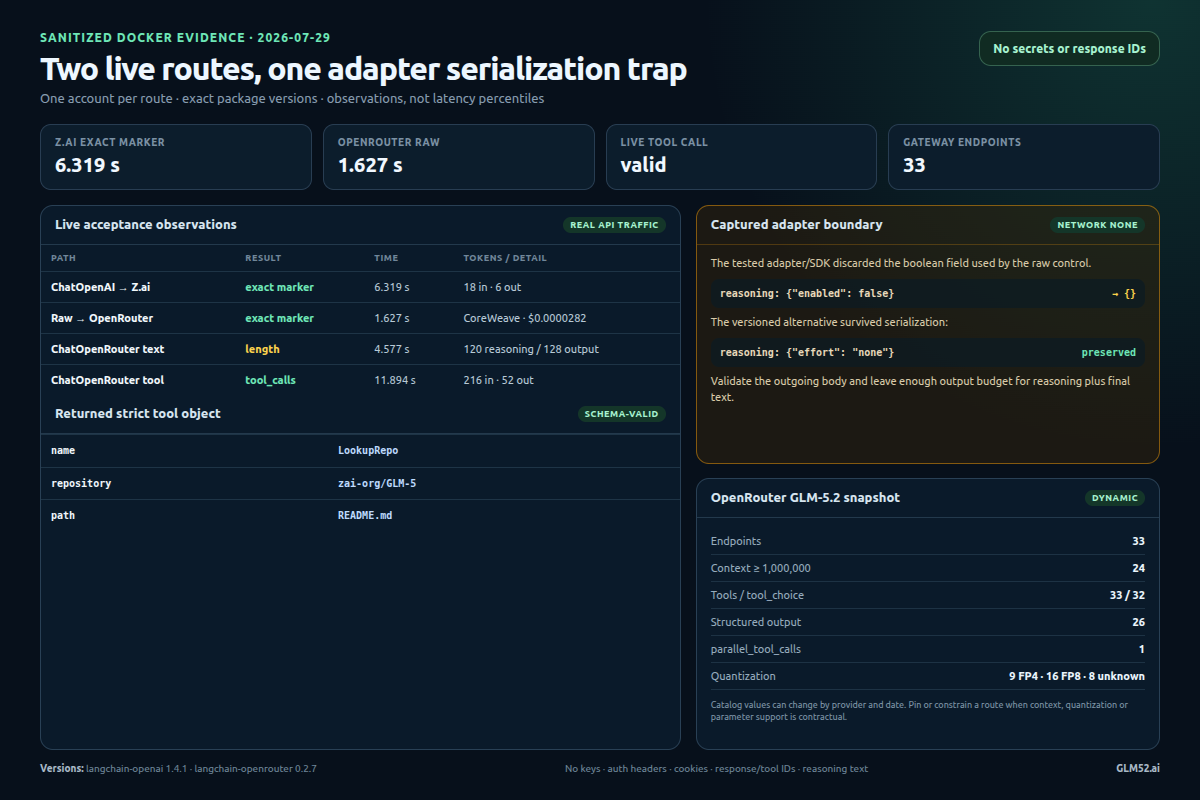Click the '11.894 s' time cell
The image size is (1200, 800).
point(395,380)
